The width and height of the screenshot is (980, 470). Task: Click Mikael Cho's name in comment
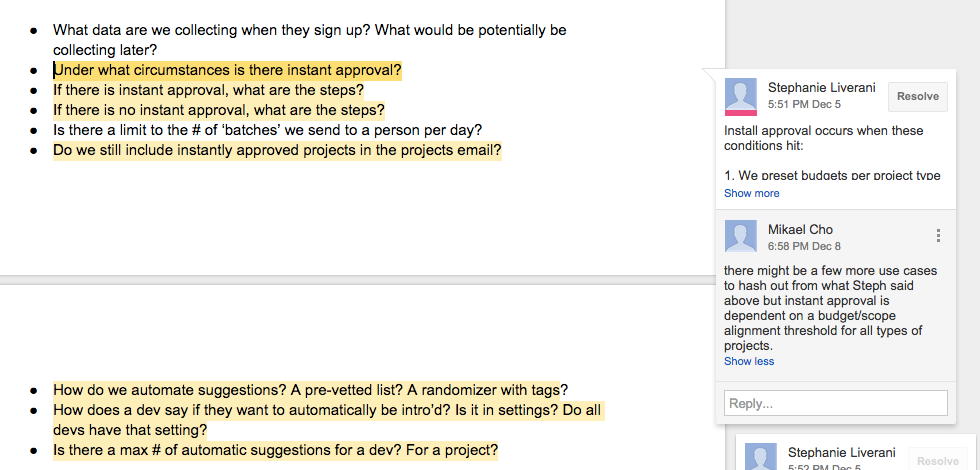point(800,229)
